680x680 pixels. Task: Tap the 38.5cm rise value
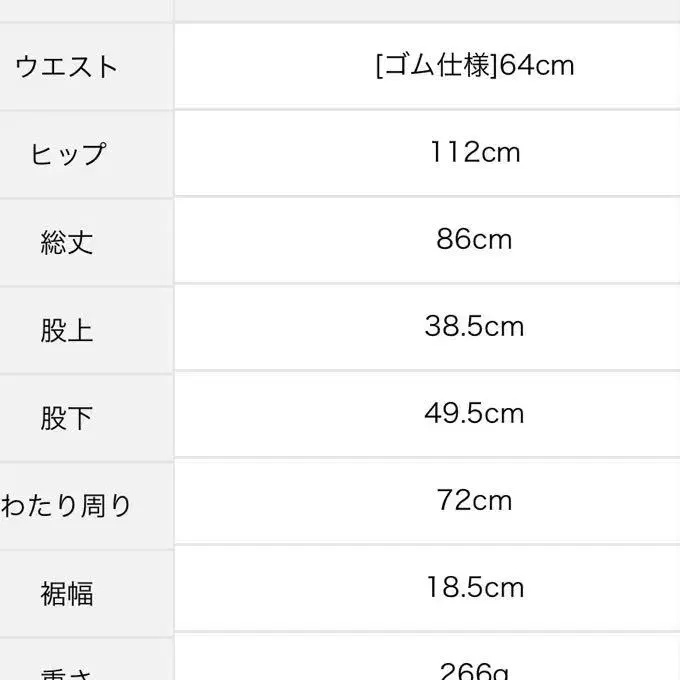coord(474,327)
